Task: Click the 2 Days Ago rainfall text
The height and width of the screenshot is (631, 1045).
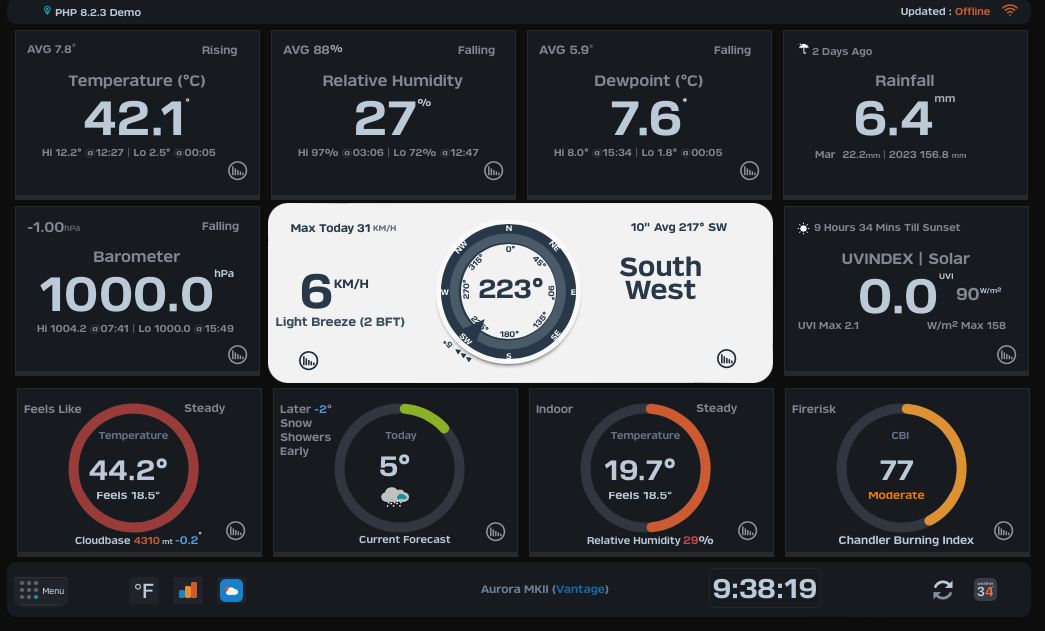Action: tap(842, 51)
